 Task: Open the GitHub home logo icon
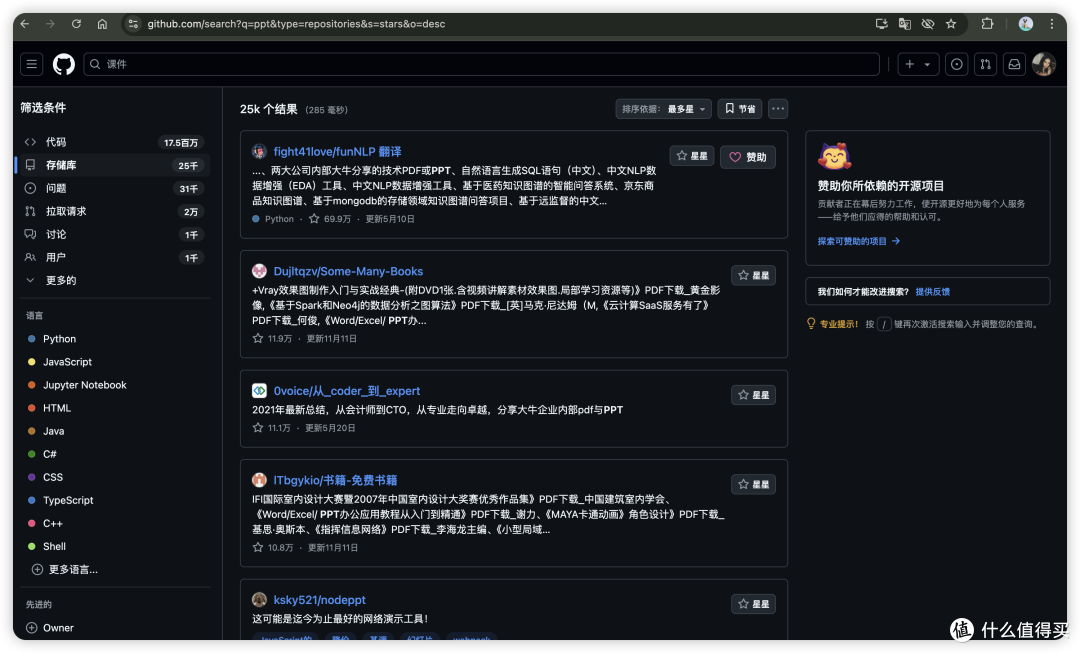pyautogui.click(x=63, y=64)
